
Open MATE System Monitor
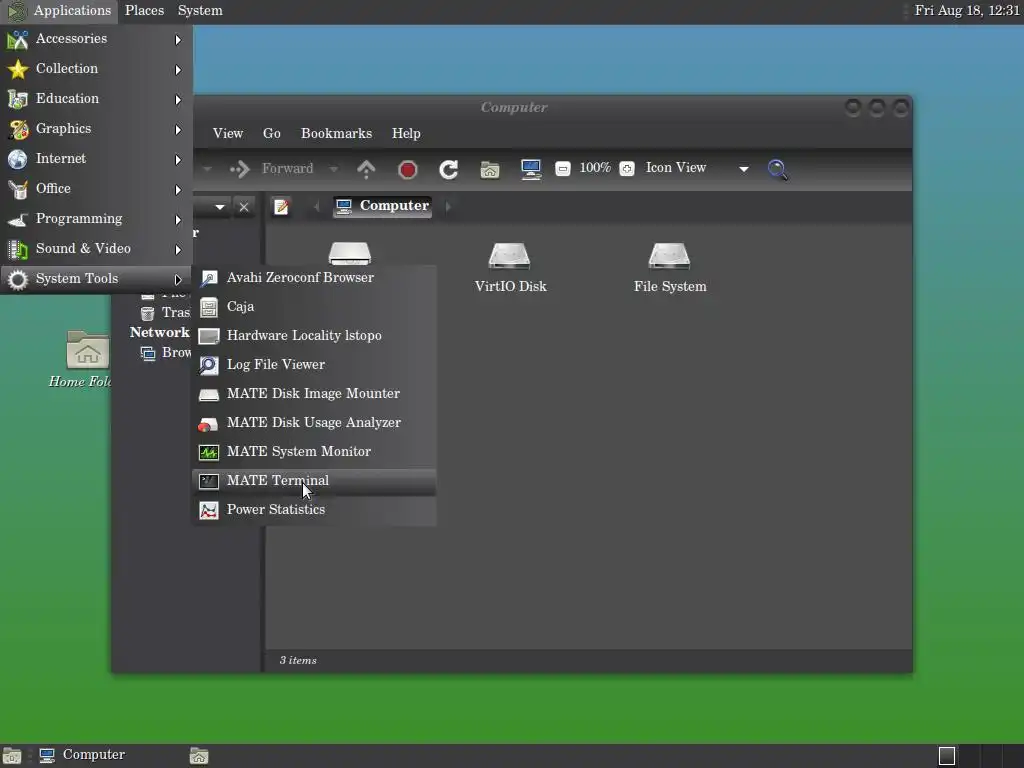click(314, 451)
